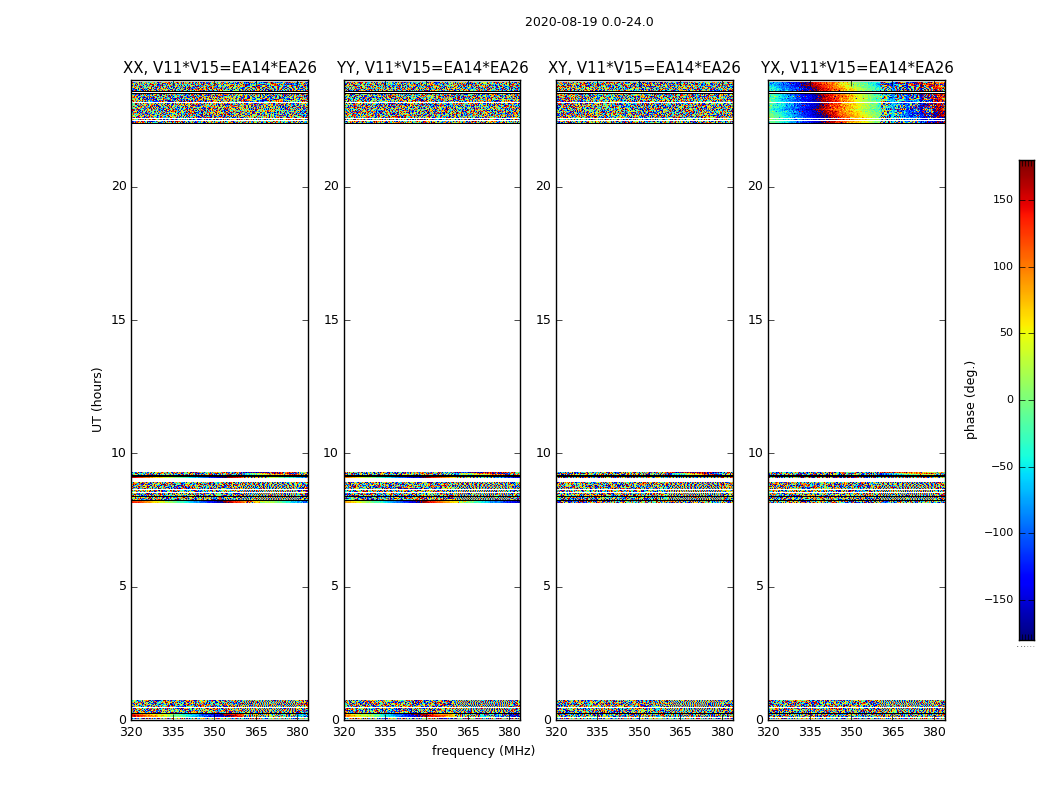Click the colorbar tick label −150
The height and width of the screenshot is (800, 1050).
999,599
